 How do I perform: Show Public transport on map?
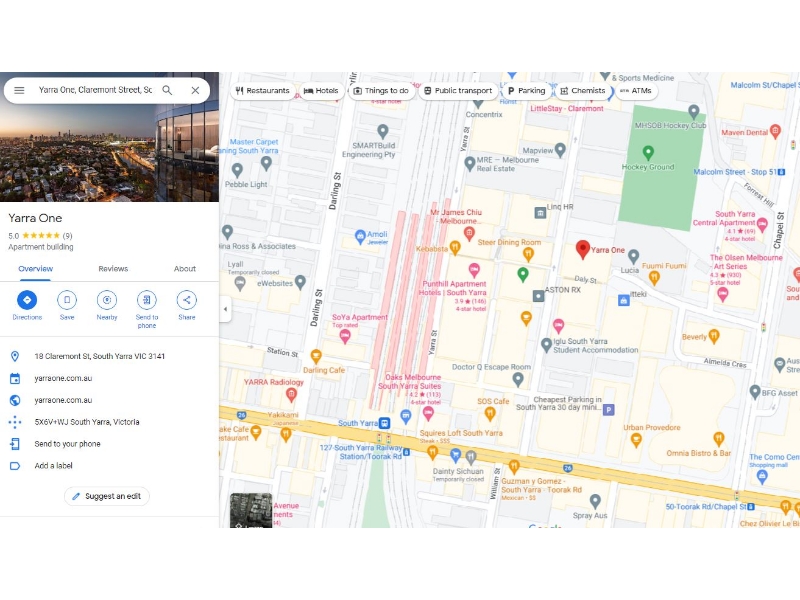458,91
